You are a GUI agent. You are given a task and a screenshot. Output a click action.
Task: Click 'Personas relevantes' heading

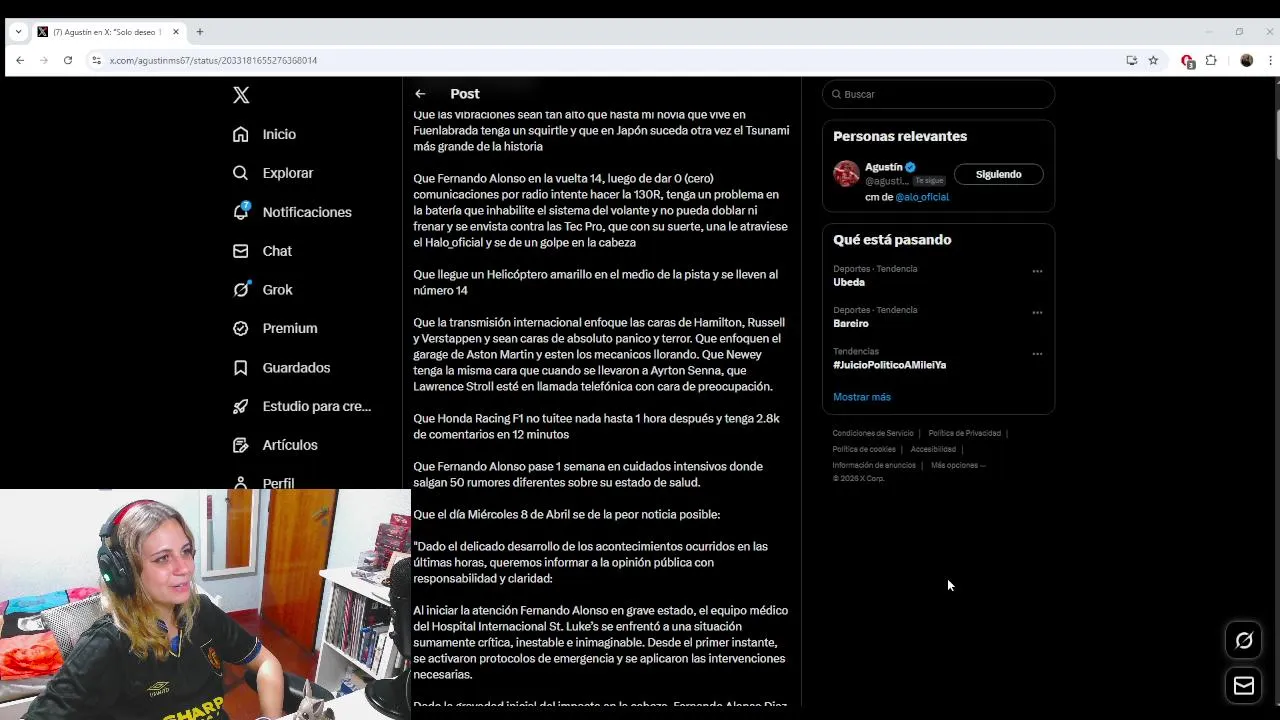click(x=900, y=136)
